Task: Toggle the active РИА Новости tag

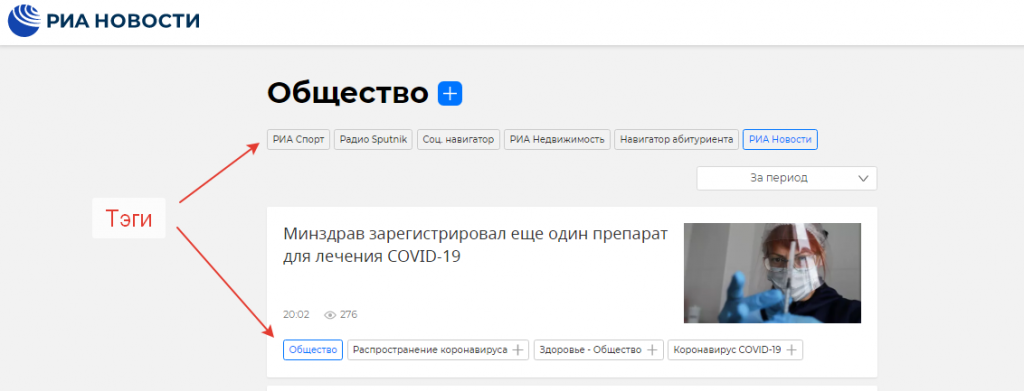Action: (780, 140)
